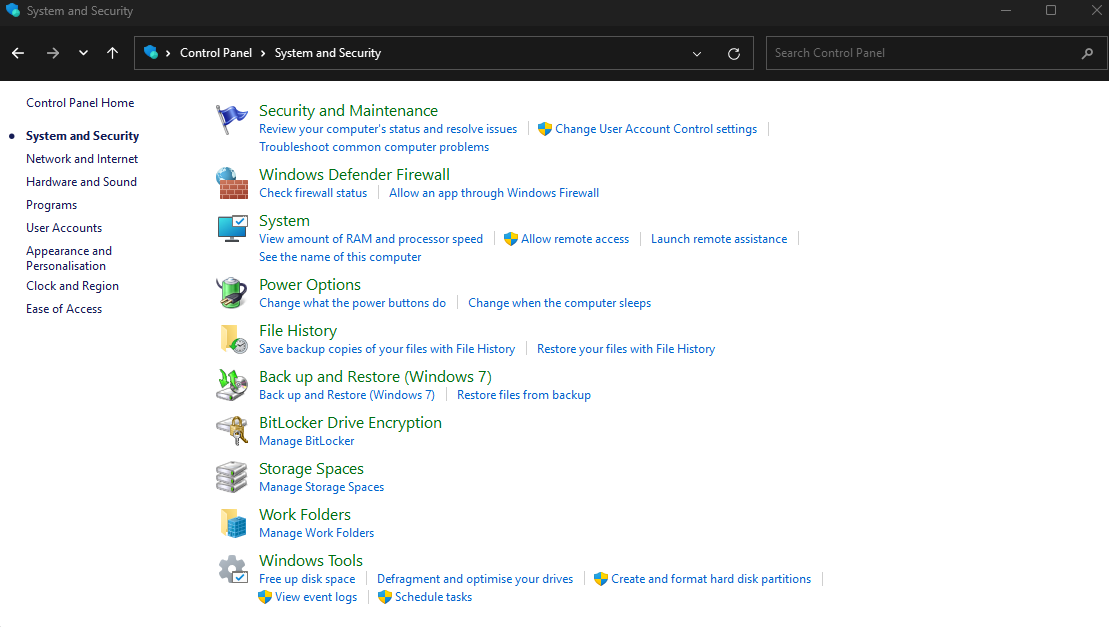Open Hardware and Sound category
The width and height of the screenshot is (1109, 627).
coord(81,182)
